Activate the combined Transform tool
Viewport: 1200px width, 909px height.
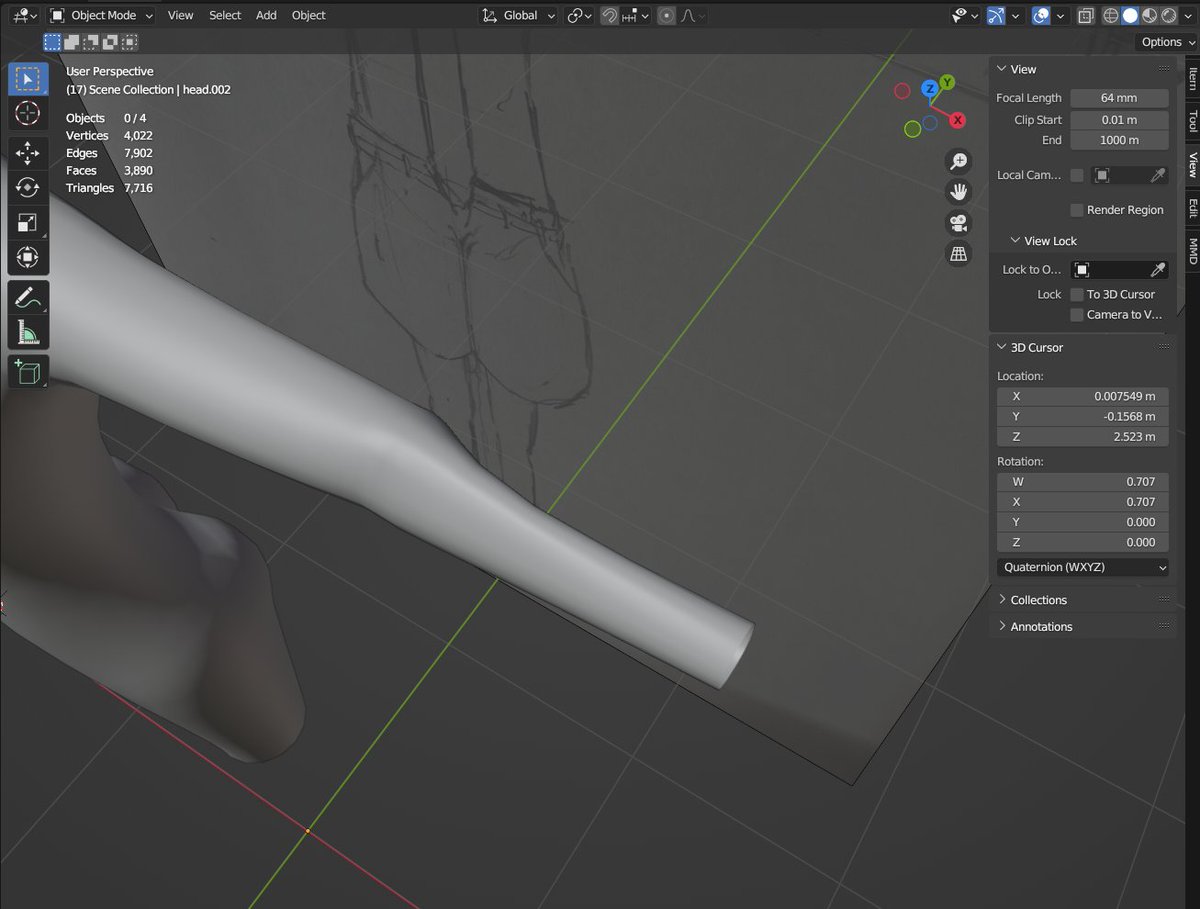click(x=28, y=258)
